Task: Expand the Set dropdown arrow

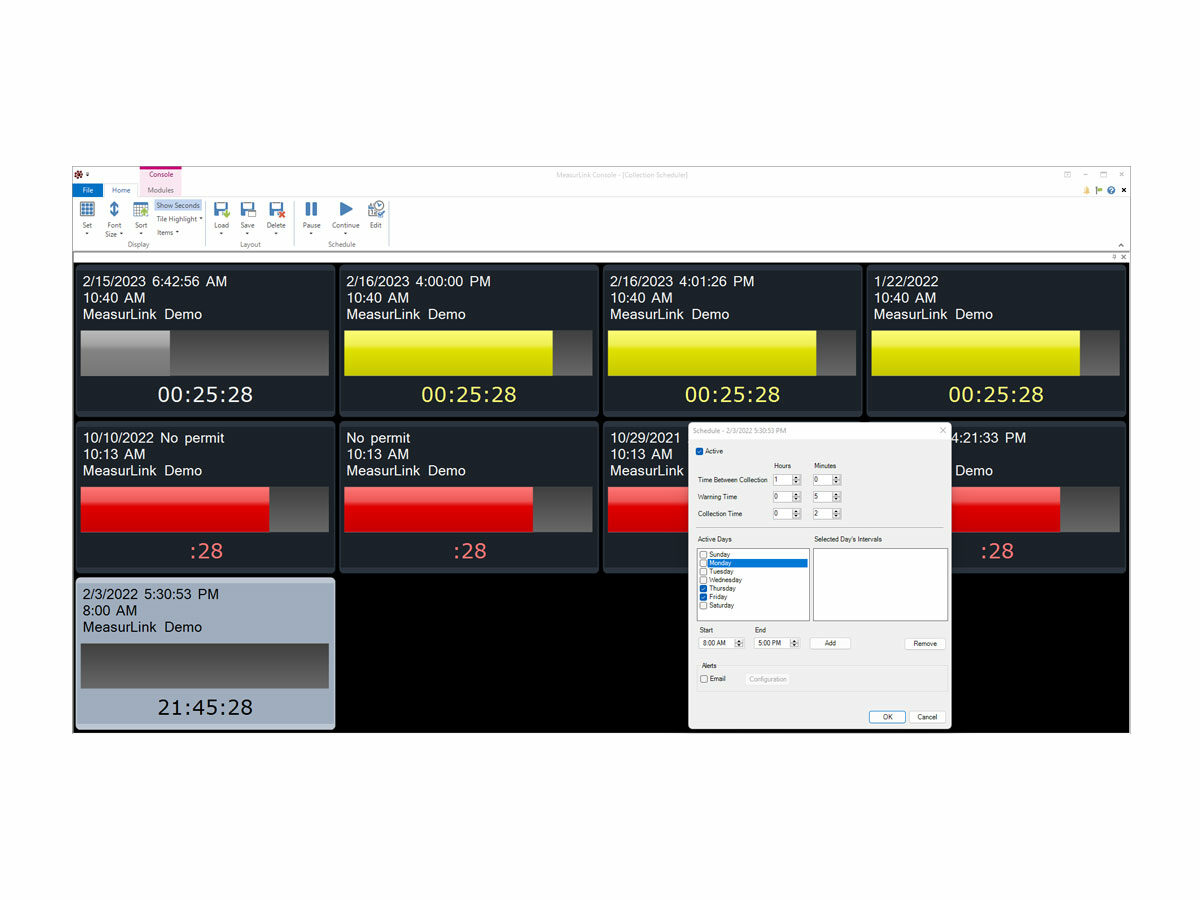Action: [87, 234]
